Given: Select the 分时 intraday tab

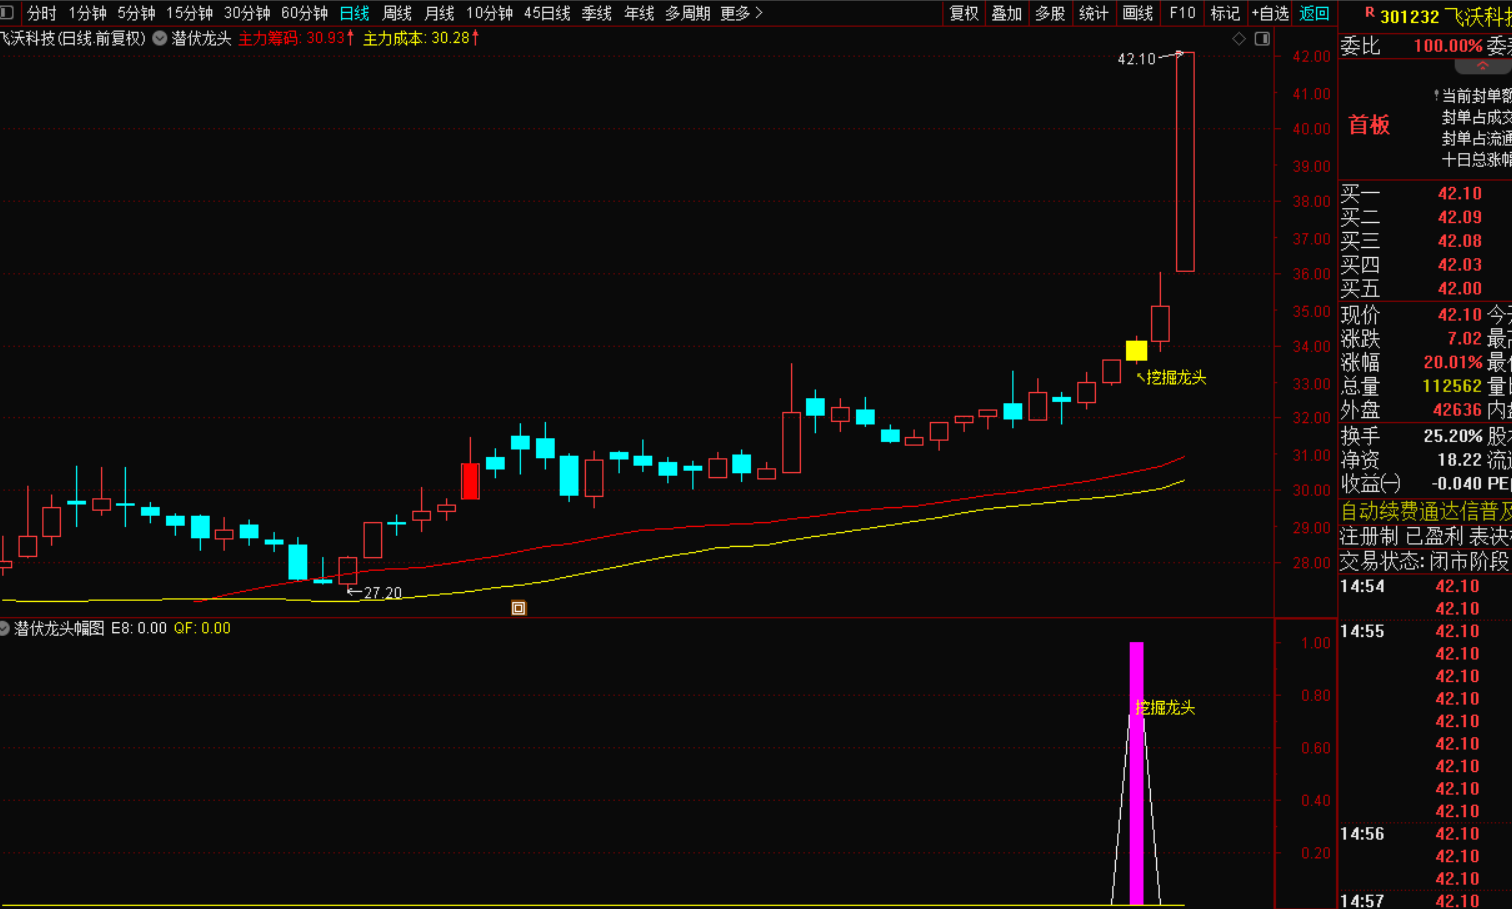Looking at the screenshot, I should (41, 13).
